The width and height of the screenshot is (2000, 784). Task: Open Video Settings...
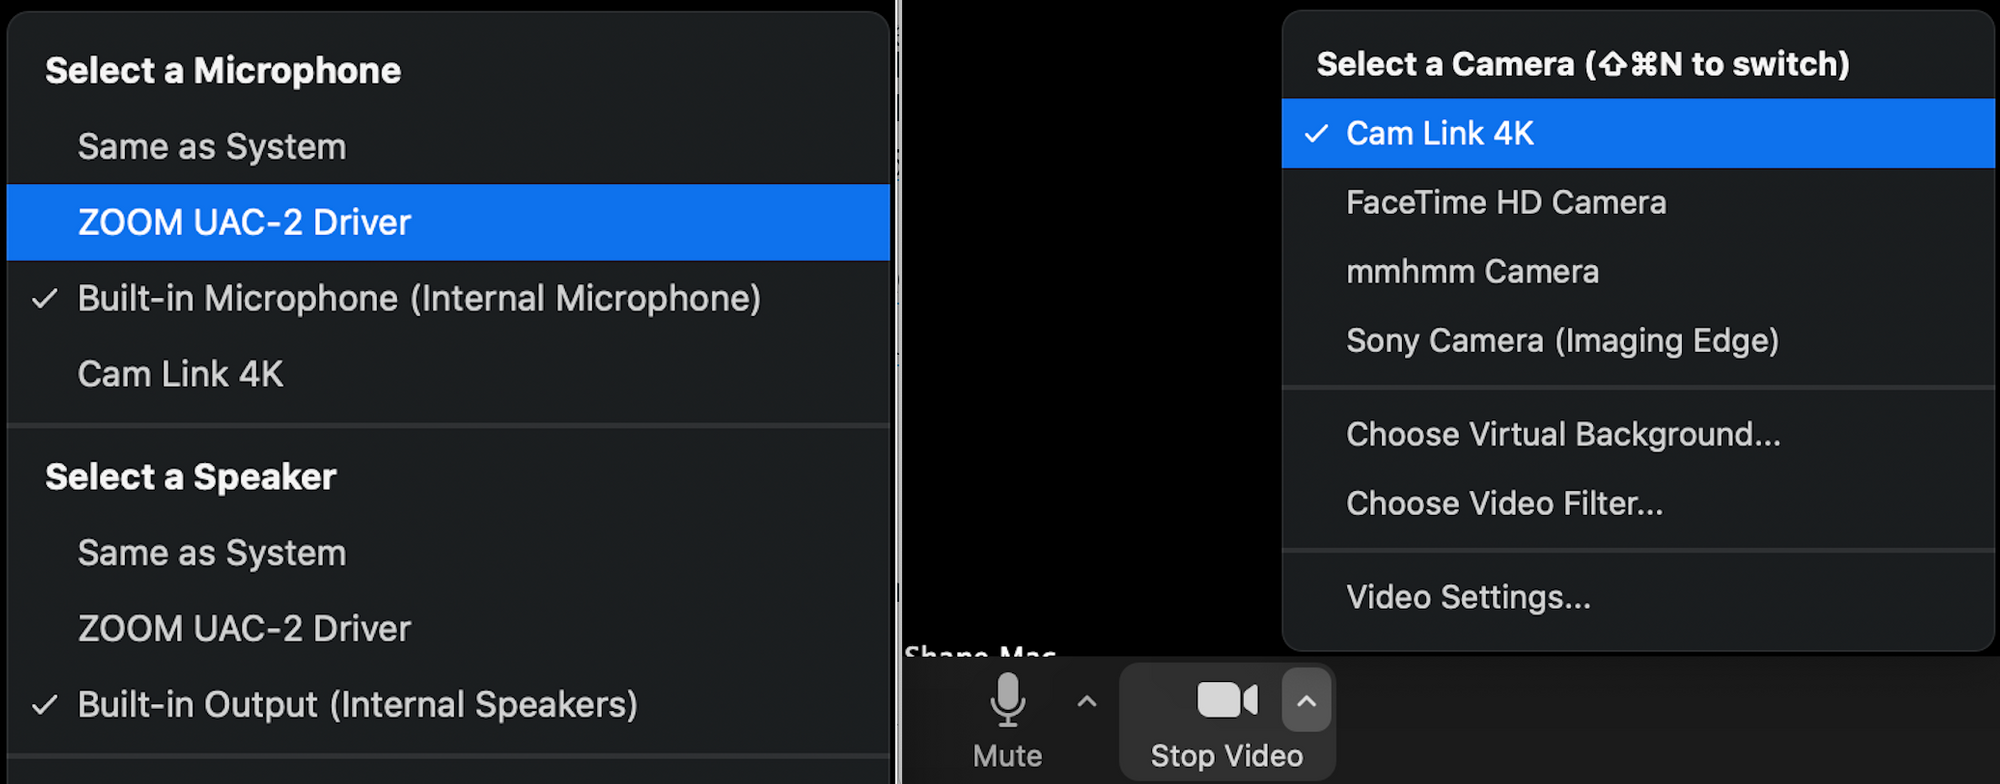(x=1638, y=597)
